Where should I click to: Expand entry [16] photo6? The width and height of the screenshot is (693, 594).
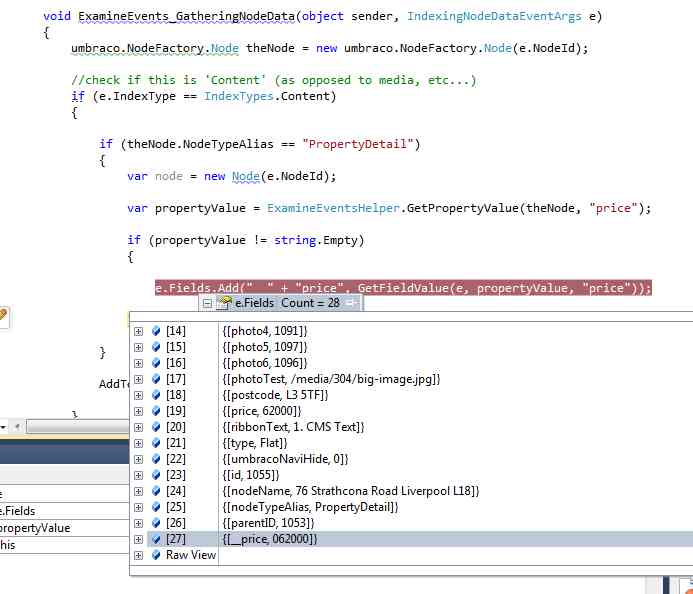[x=138, y=363]
